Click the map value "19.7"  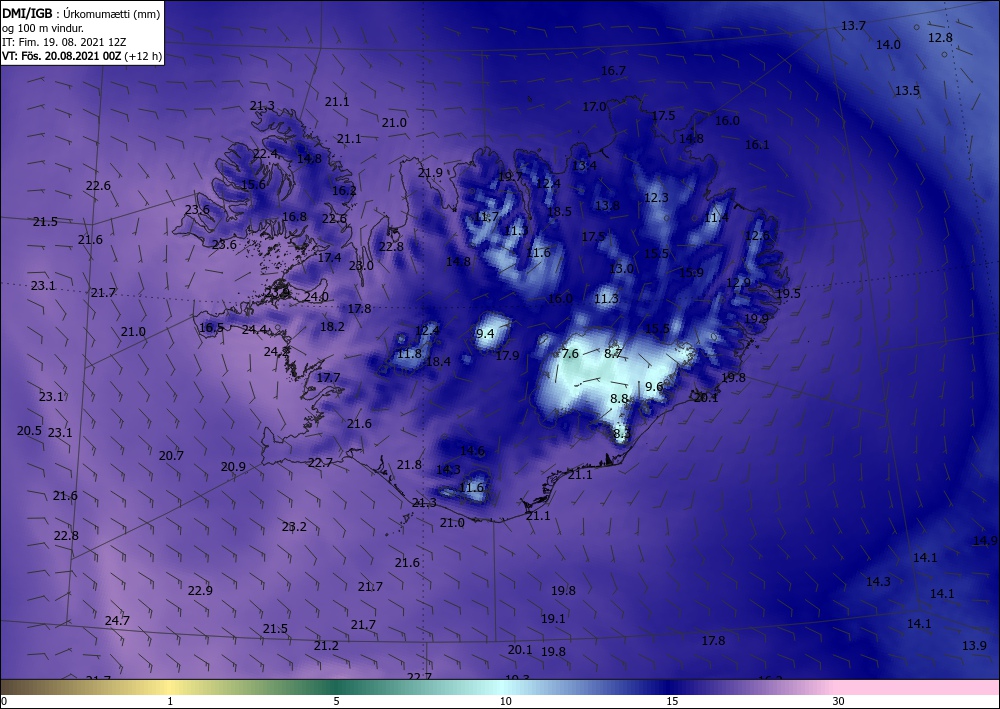click(x=511, y=177)
